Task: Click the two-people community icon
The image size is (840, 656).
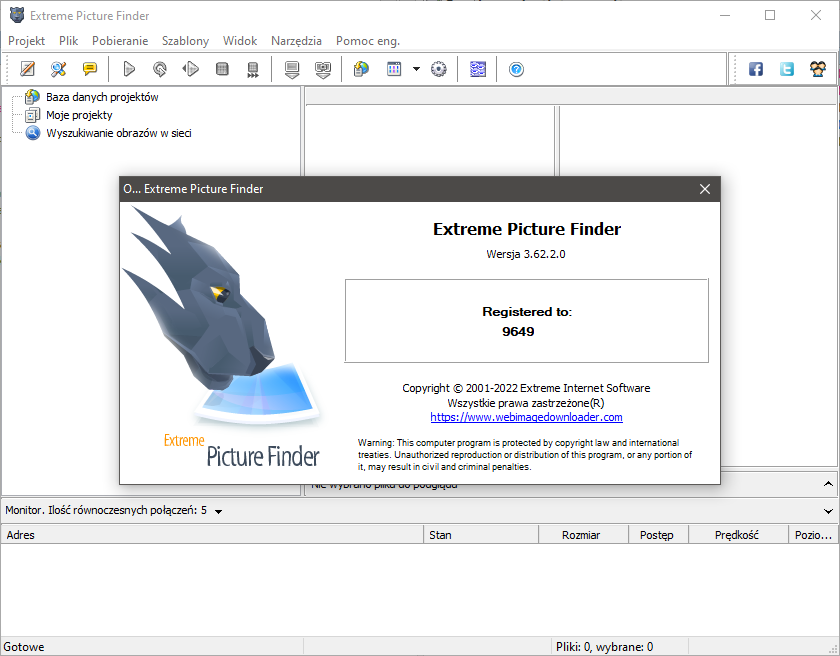Action: coord(818,69)
